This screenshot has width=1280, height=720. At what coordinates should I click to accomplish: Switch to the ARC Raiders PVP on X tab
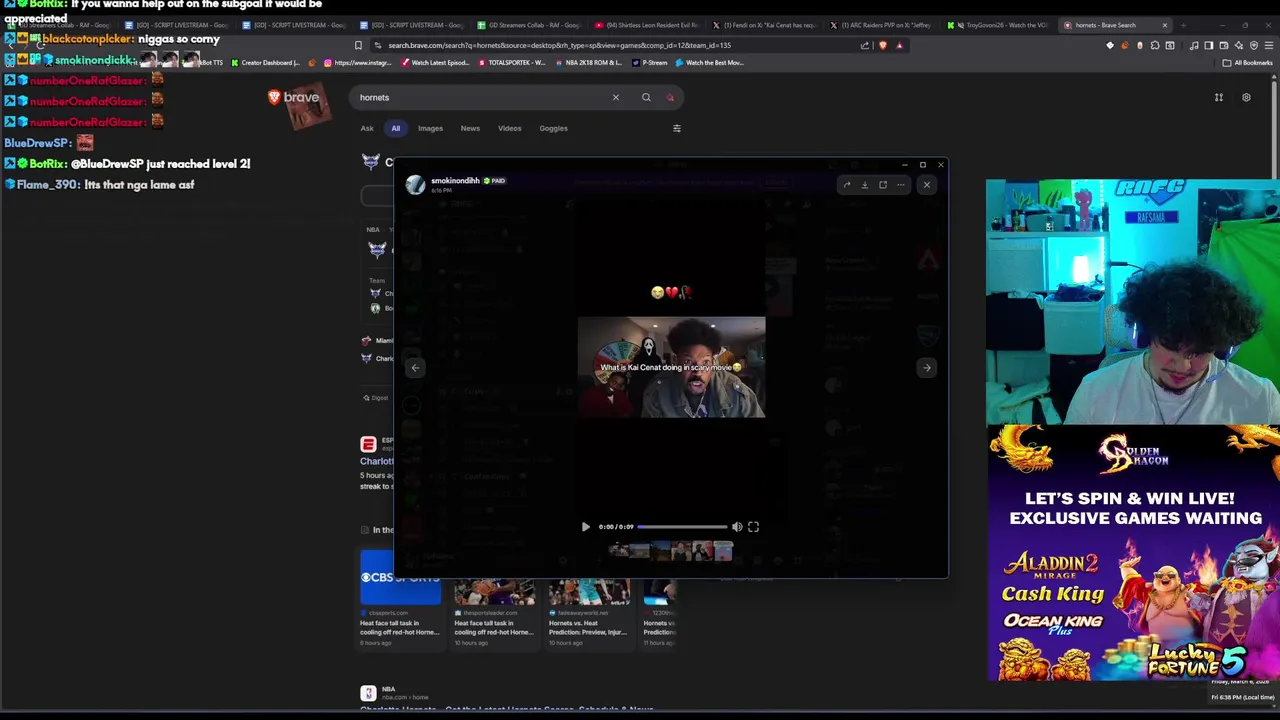(x=883, y=25)
